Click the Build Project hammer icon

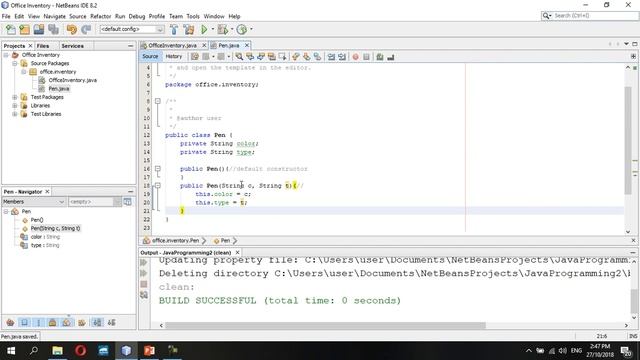[x=174, y=29]
